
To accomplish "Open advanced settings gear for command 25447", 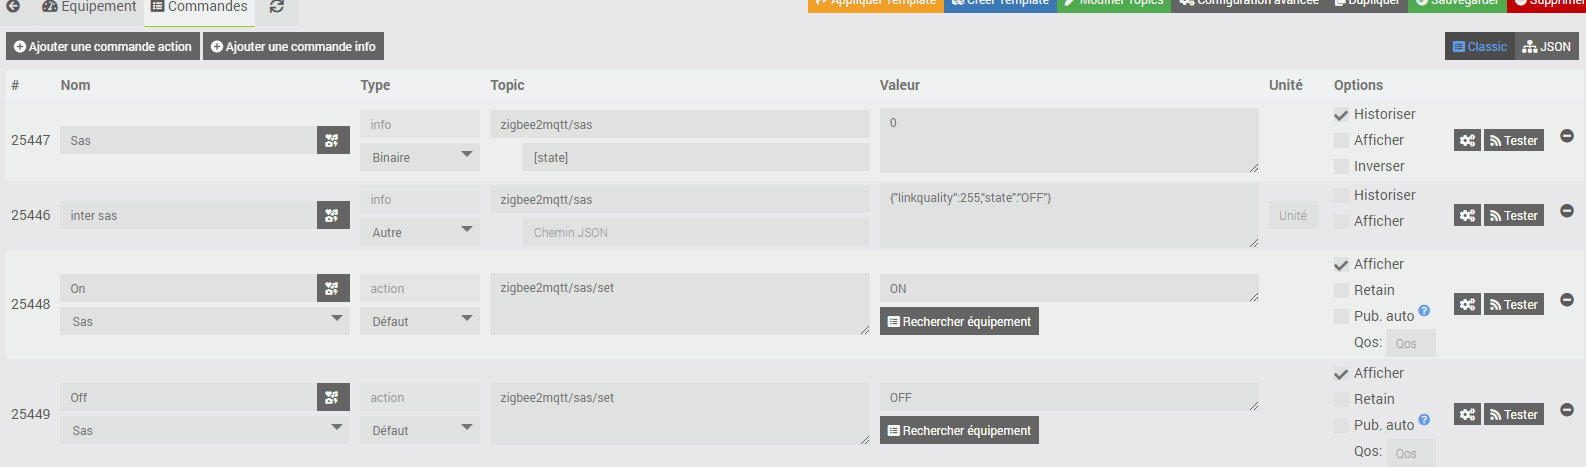I will point(1467,141).
